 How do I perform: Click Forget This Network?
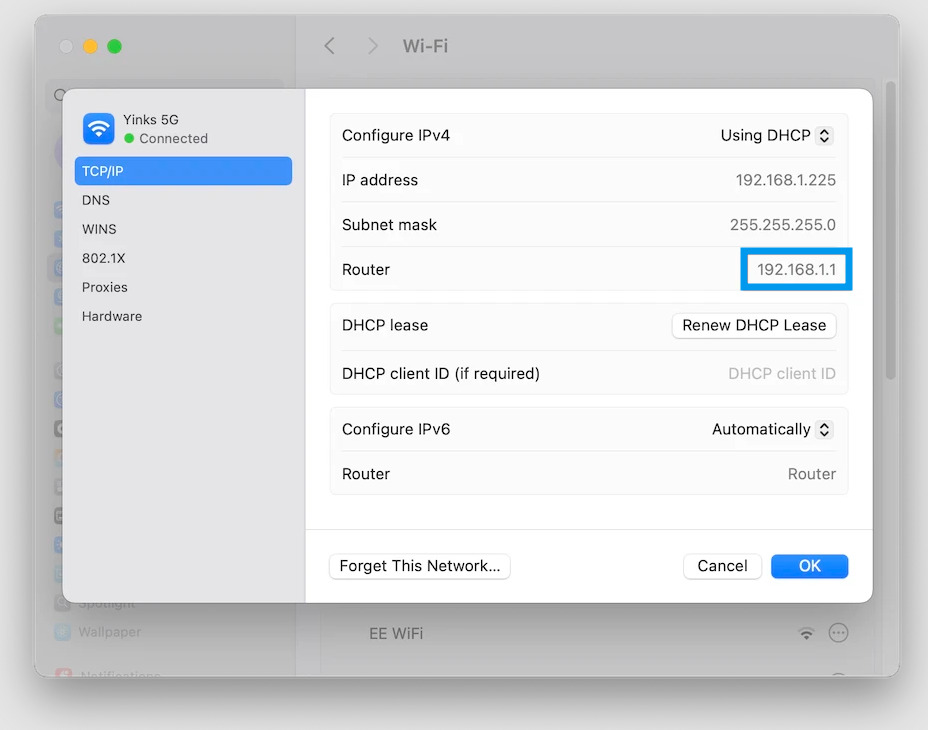pos(419,566)
